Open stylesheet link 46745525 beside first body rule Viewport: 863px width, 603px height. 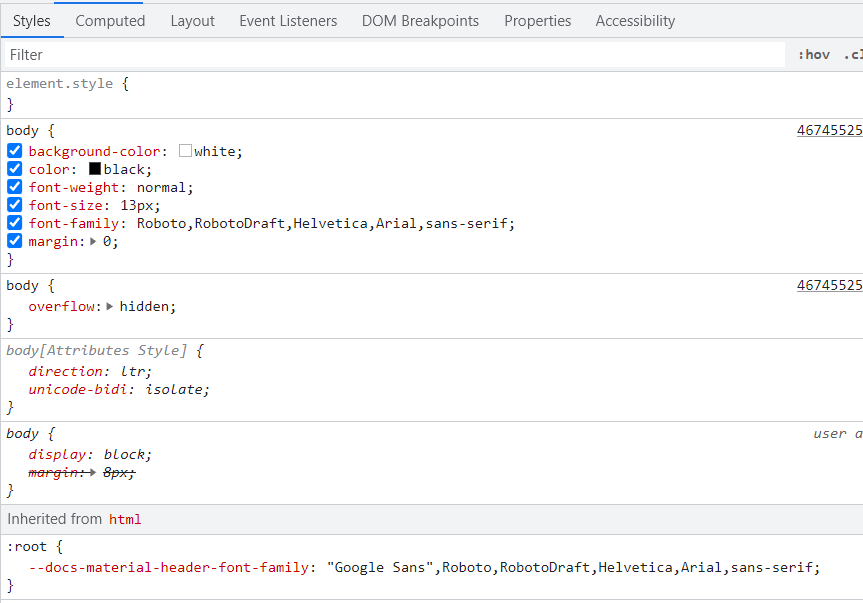coord(829,130)
